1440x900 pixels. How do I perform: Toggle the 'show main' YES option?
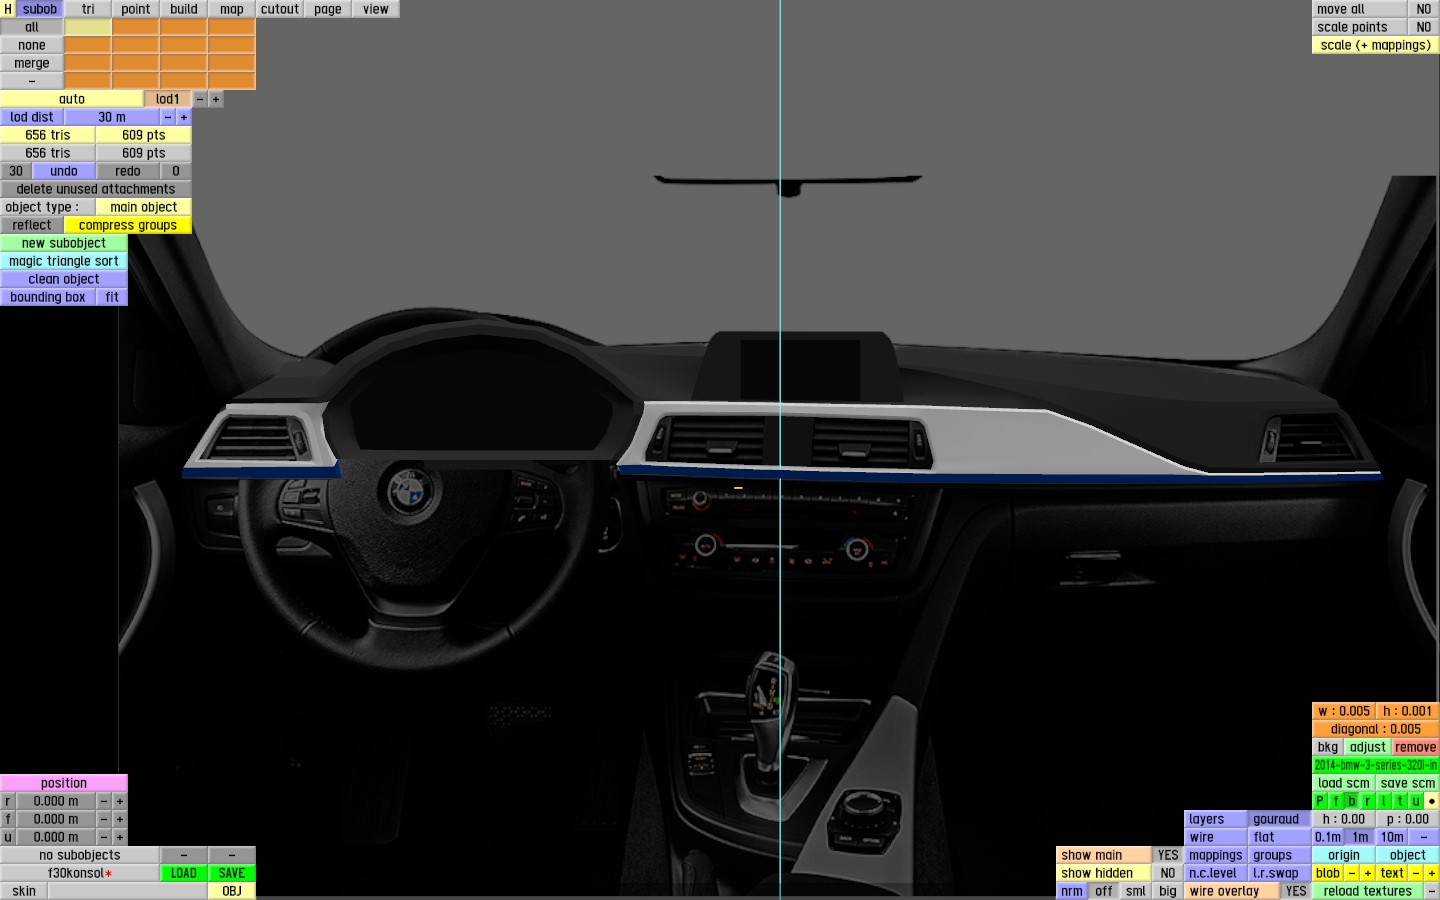[1168, 855]
